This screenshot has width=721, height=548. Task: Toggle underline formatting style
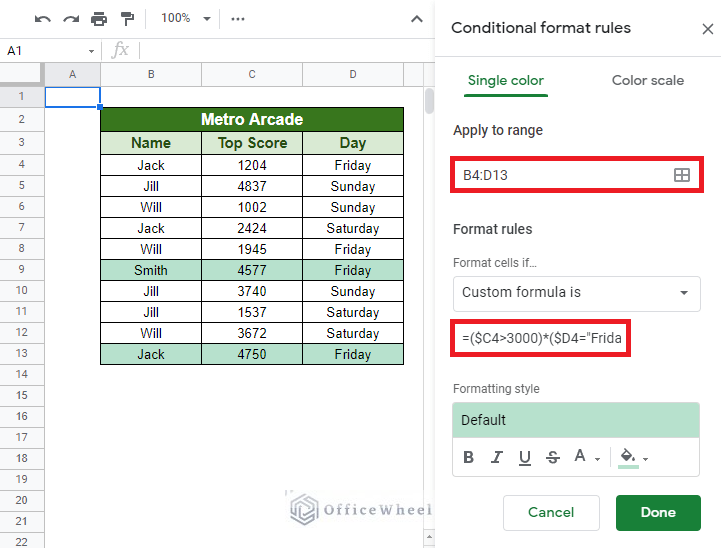pyautogui.click(x=525, y=457)
